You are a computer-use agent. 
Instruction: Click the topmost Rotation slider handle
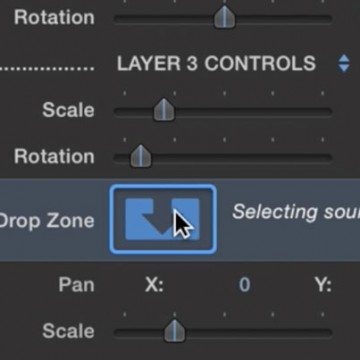(x=224, y=17)
